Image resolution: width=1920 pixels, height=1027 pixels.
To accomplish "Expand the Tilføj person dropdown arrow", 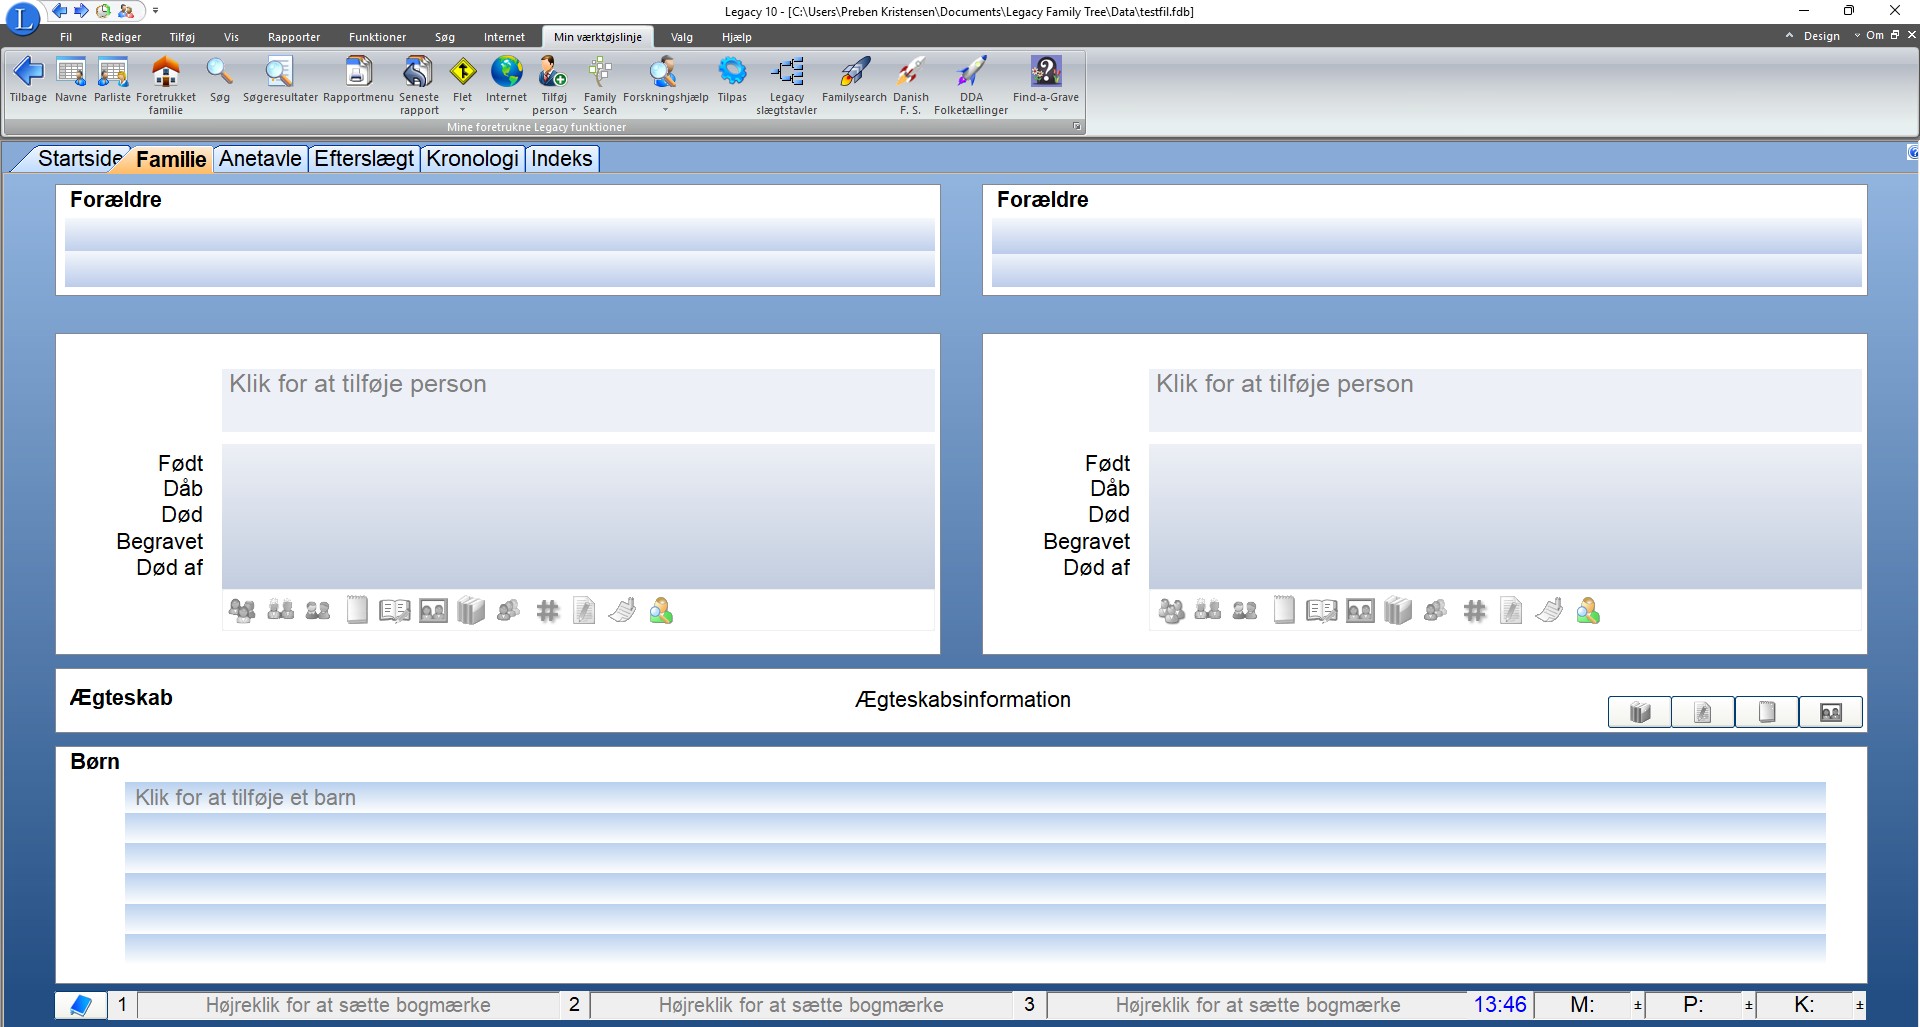I will (573, 111).
